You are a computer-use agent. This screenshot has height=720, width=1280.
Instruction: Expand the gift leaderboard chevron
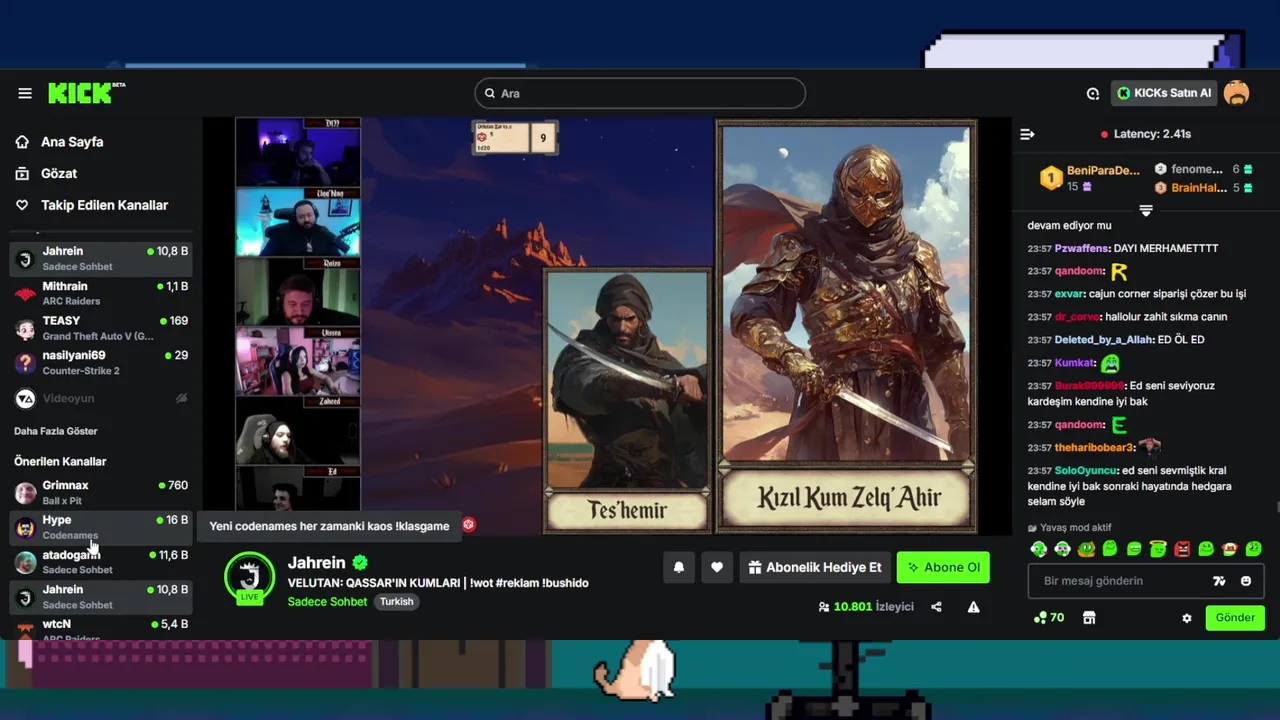(1146, 210)
